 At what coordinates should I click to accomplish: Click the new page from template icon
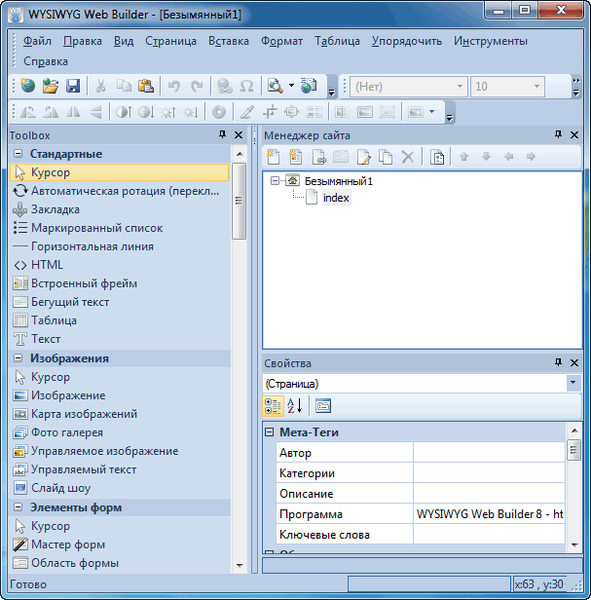click(x=296, y=157)
